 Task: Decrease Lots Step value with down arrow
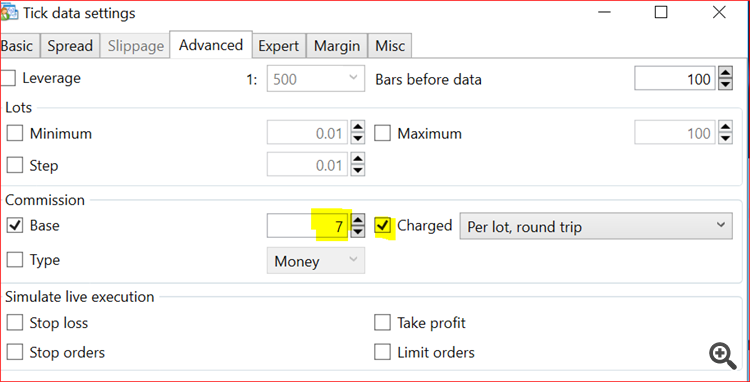click(358, 170)
